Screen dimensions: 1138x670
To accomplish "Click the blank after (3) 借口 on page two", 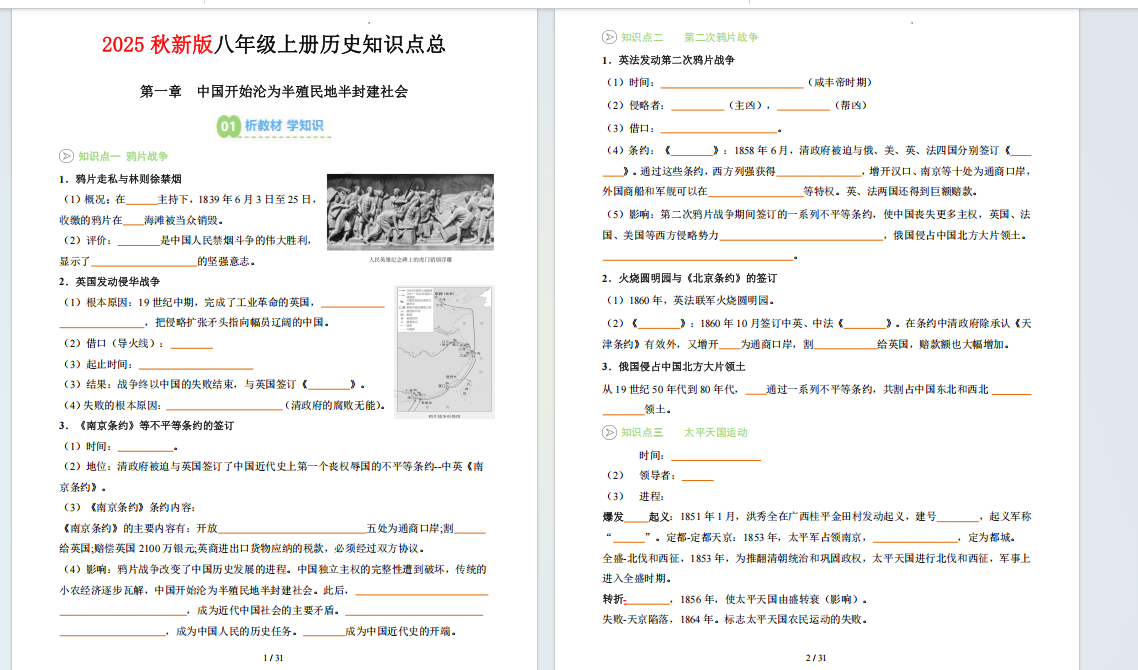I will point(719,131).
